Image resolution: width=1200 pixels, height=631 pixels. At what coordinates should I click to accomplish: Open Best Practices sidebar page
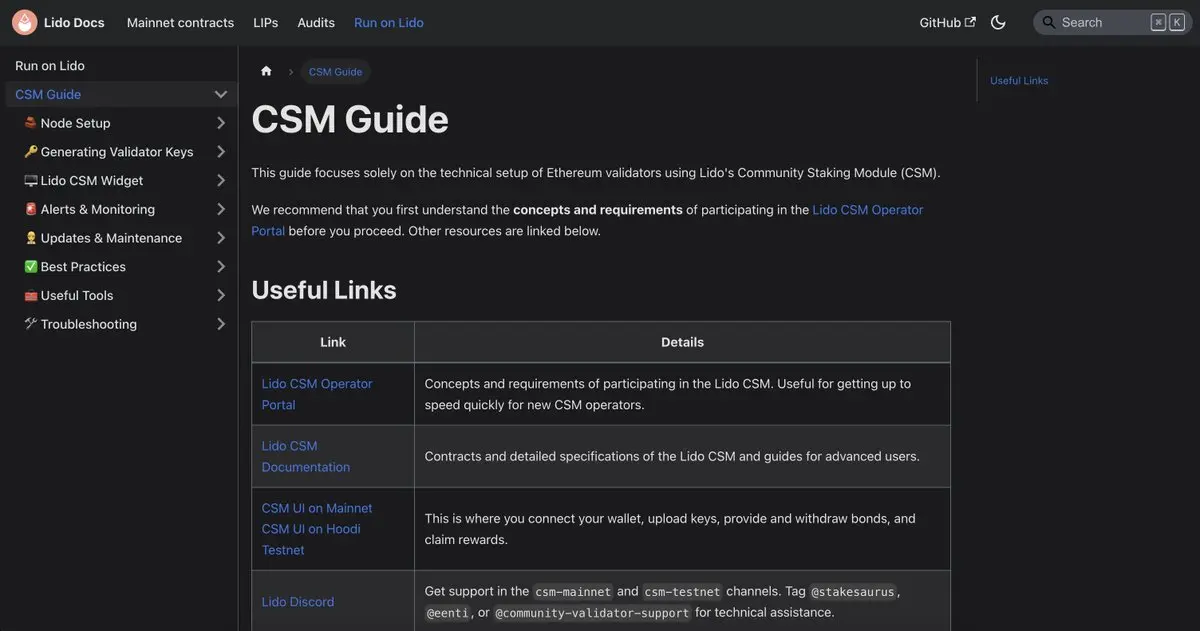pyautogui.click(x=75, y=267)
